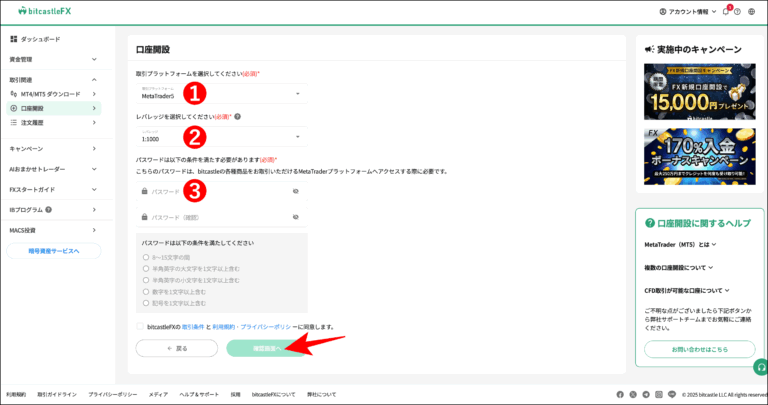Open footer メディア link
Image resolution: width=768 pixels, height=405 pixels.
(158, 394)
